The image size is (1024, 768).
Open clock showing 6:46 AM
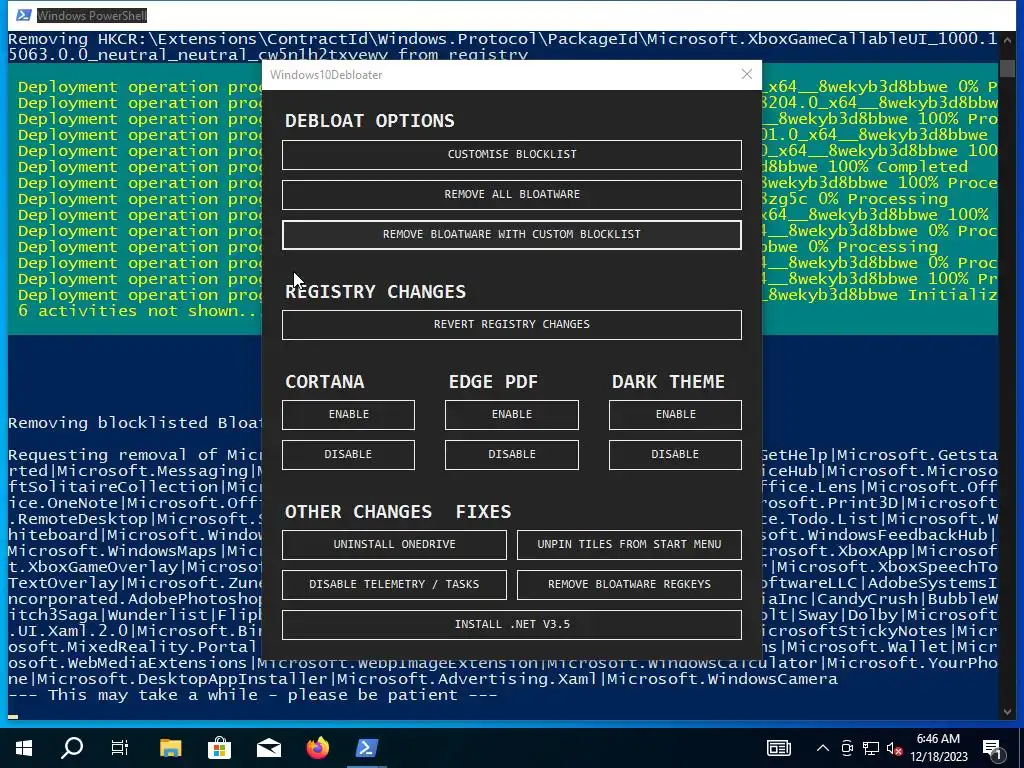tap(938, 748)
